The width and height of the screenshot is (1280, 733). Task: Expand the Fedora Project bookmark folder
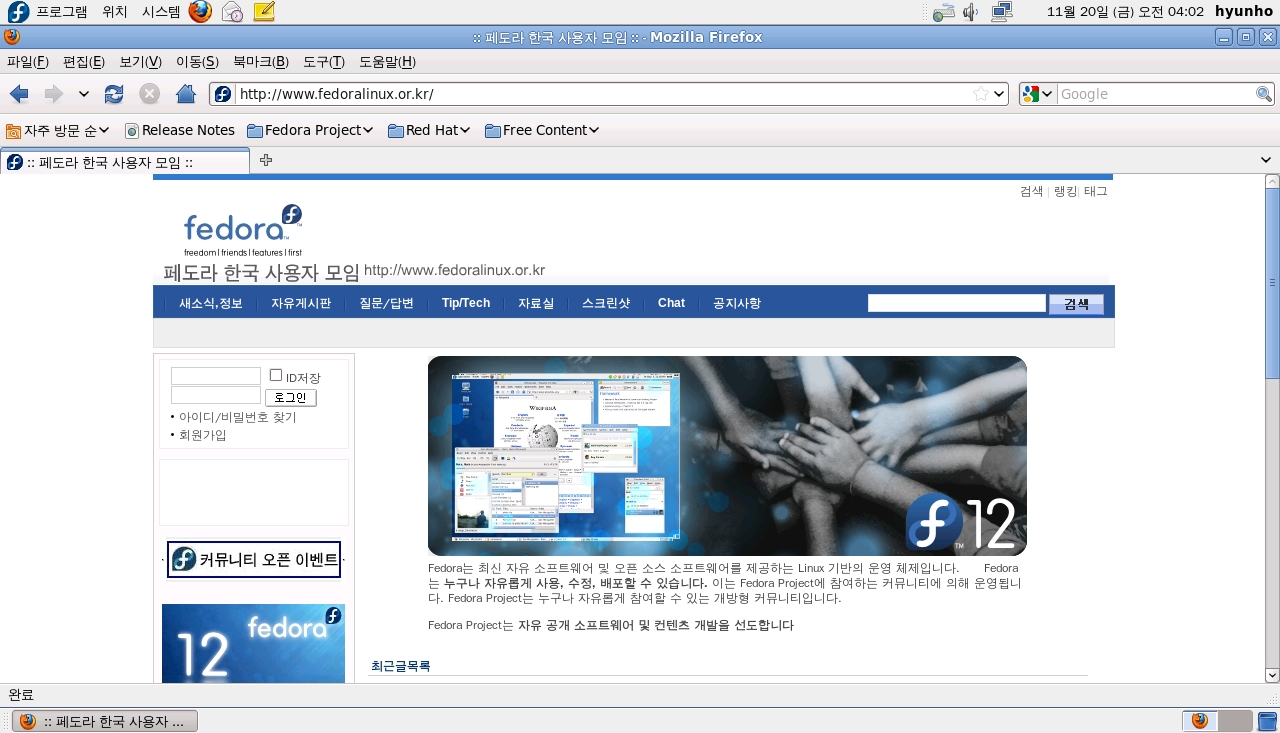click(x=310, y=130)
